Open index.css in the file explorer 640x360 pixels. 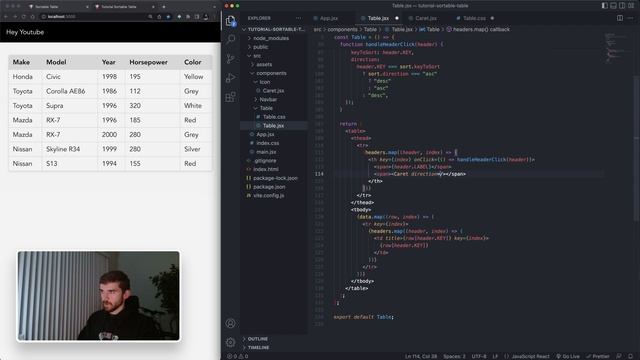[267, 143]
